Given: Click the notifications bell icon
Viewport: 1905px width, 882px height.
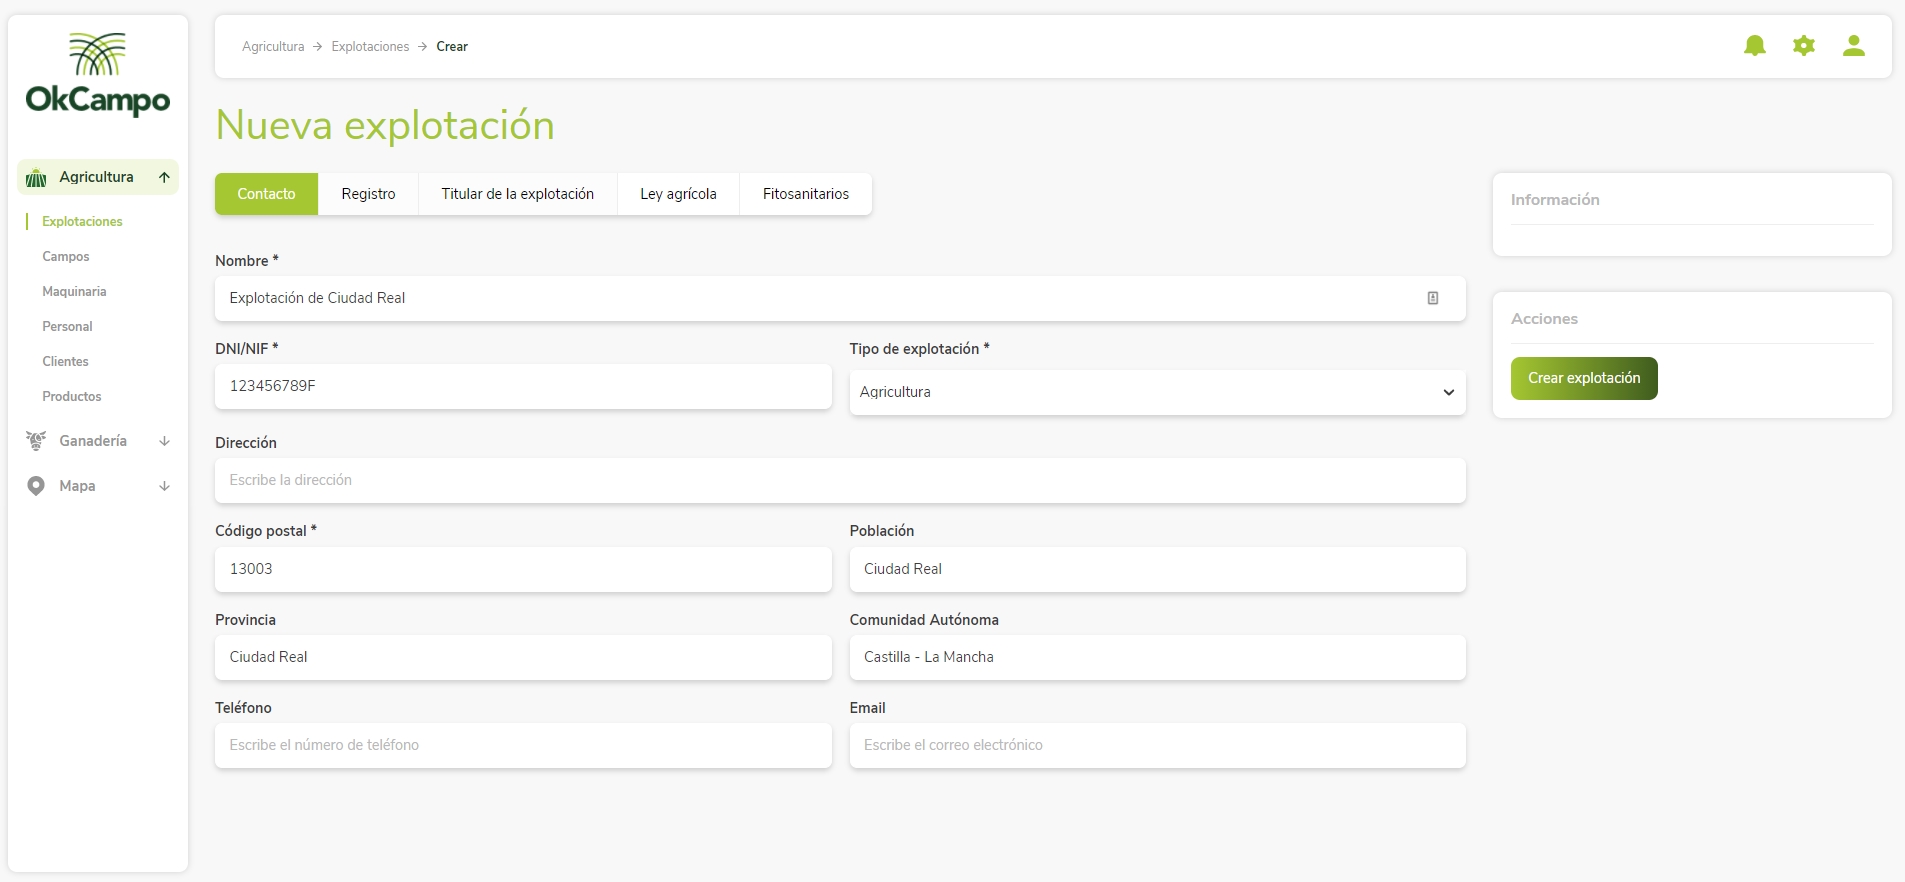Looking at the screenshot, I should point(1754,46).
